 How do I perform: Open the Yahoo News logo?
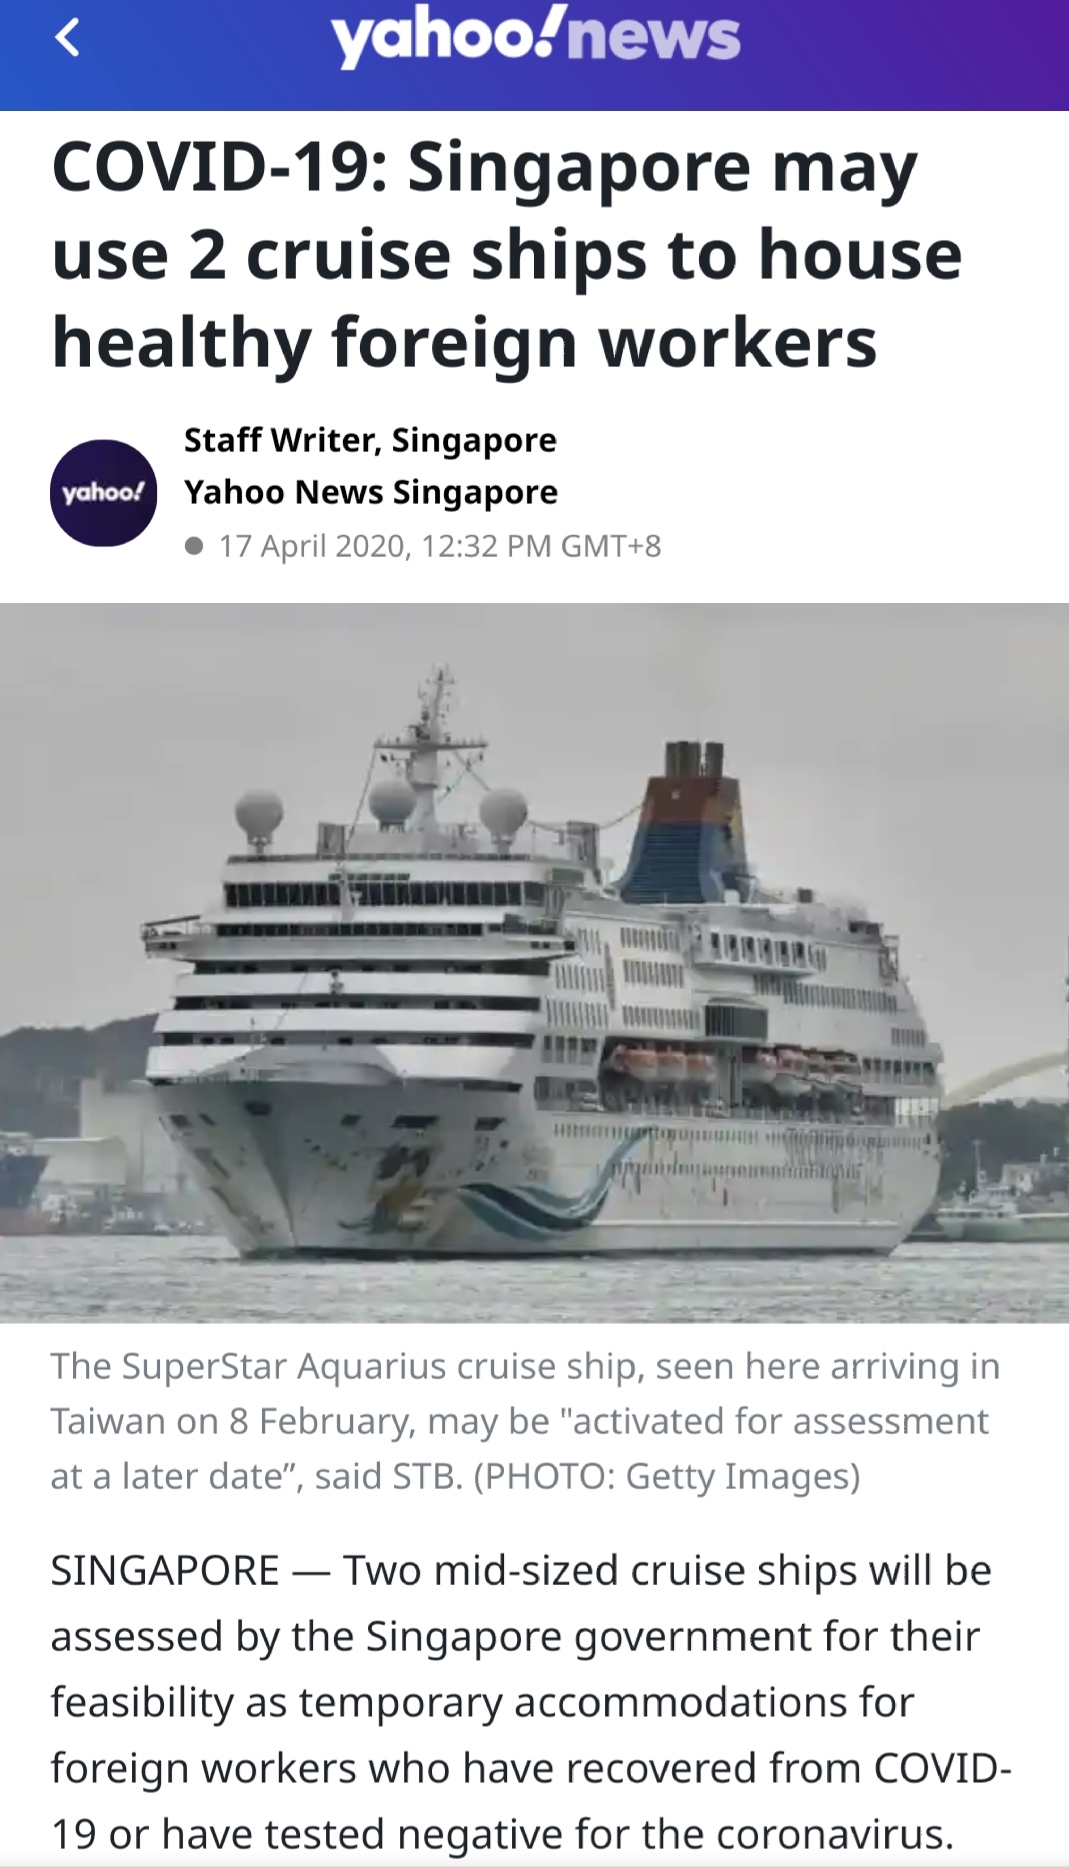point(536,37)
